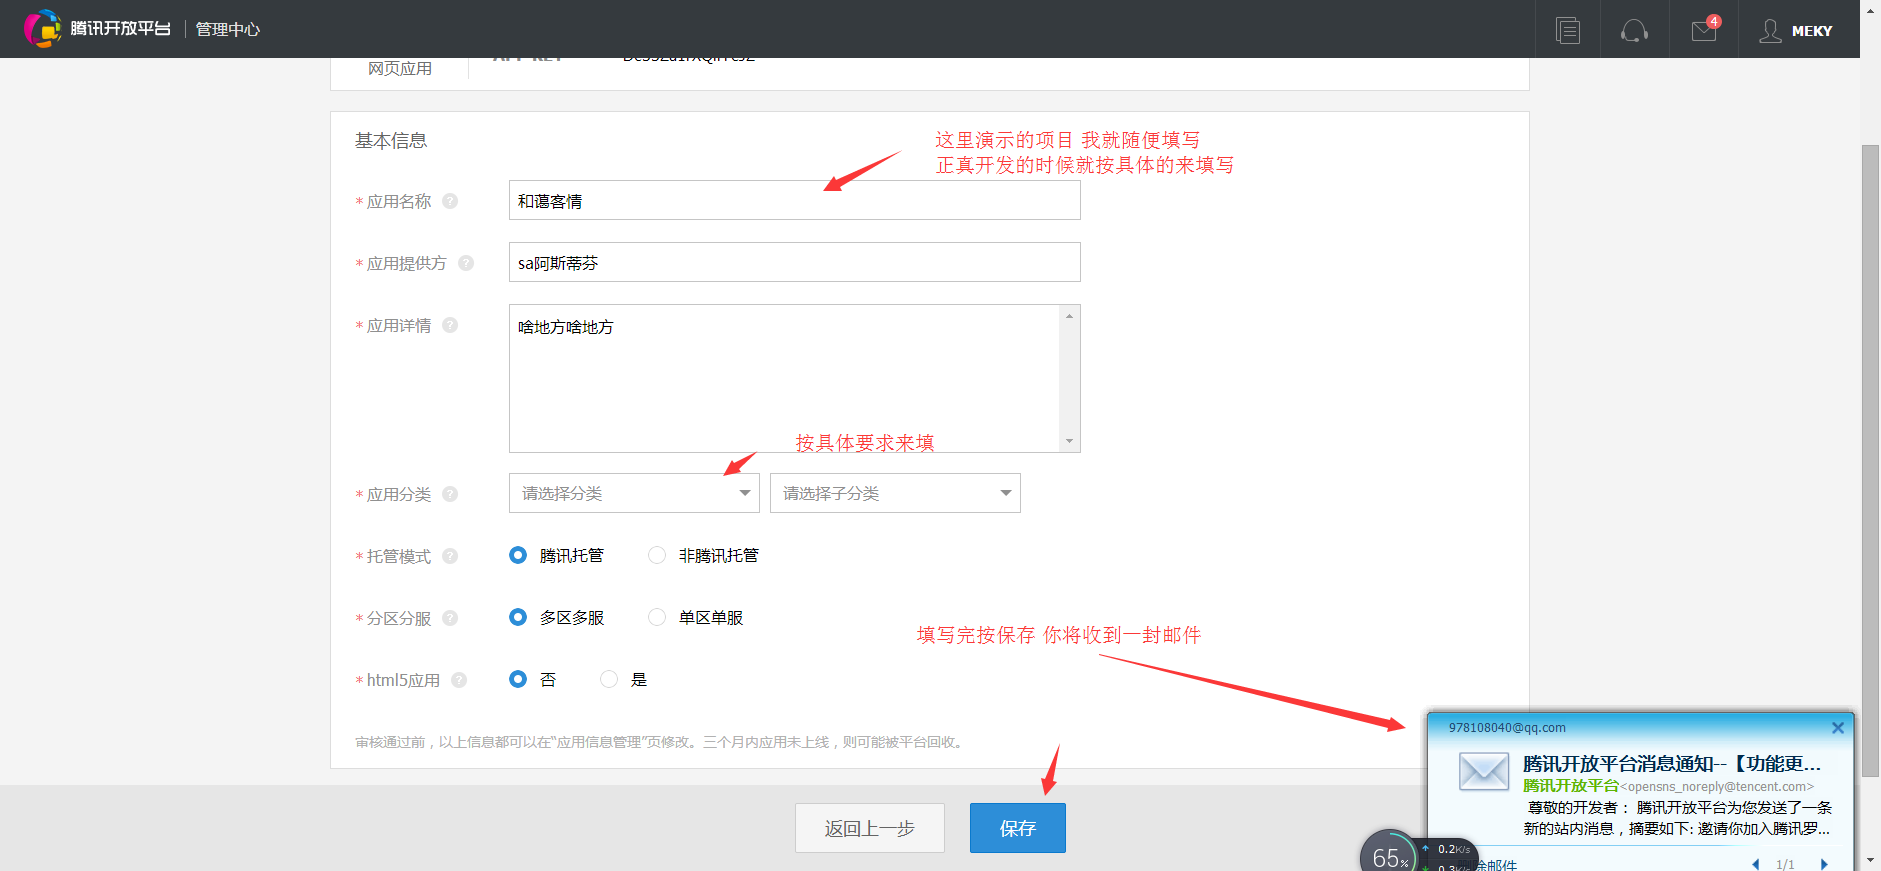This screenshot has width=1881, height=871.
Task: Click sender 腾讯开放平台 in popup
Action: click(x=1571, y=786)
